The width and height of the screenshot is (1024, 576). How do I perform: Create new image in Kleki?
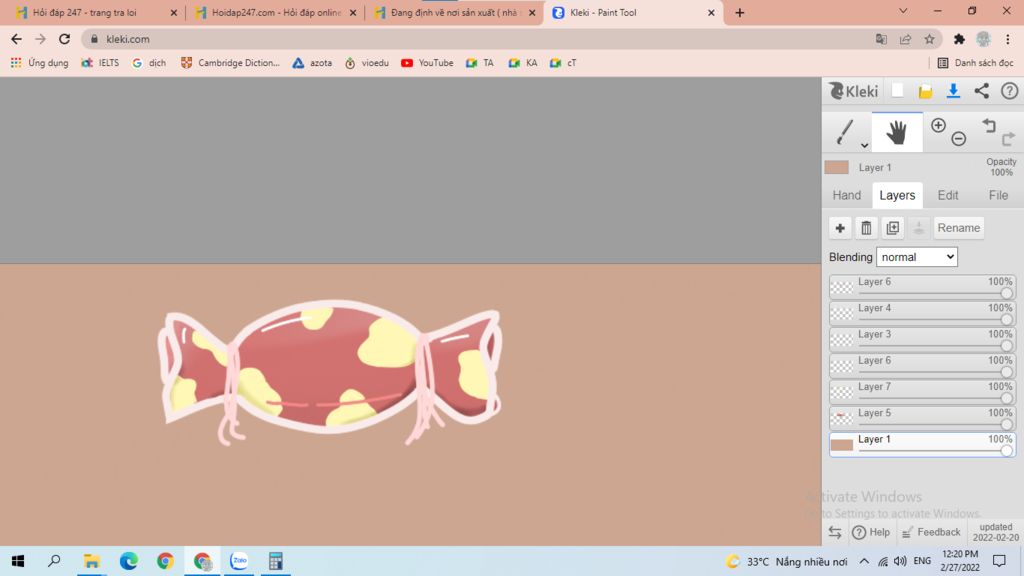click(897, 91)
